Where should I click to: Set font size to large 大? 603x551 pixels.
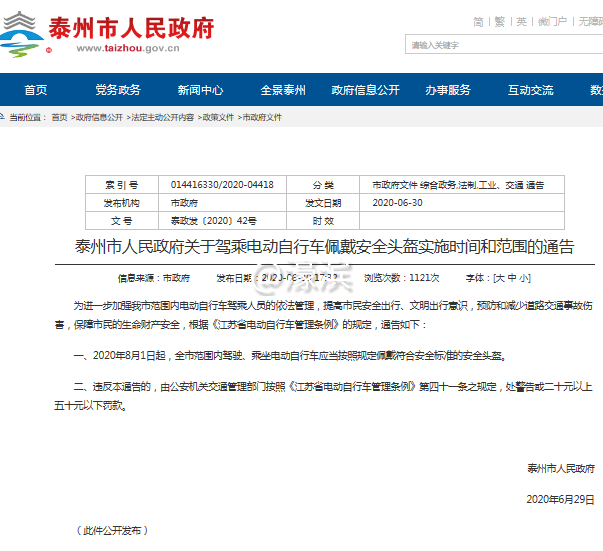click(x=499, y=277)
